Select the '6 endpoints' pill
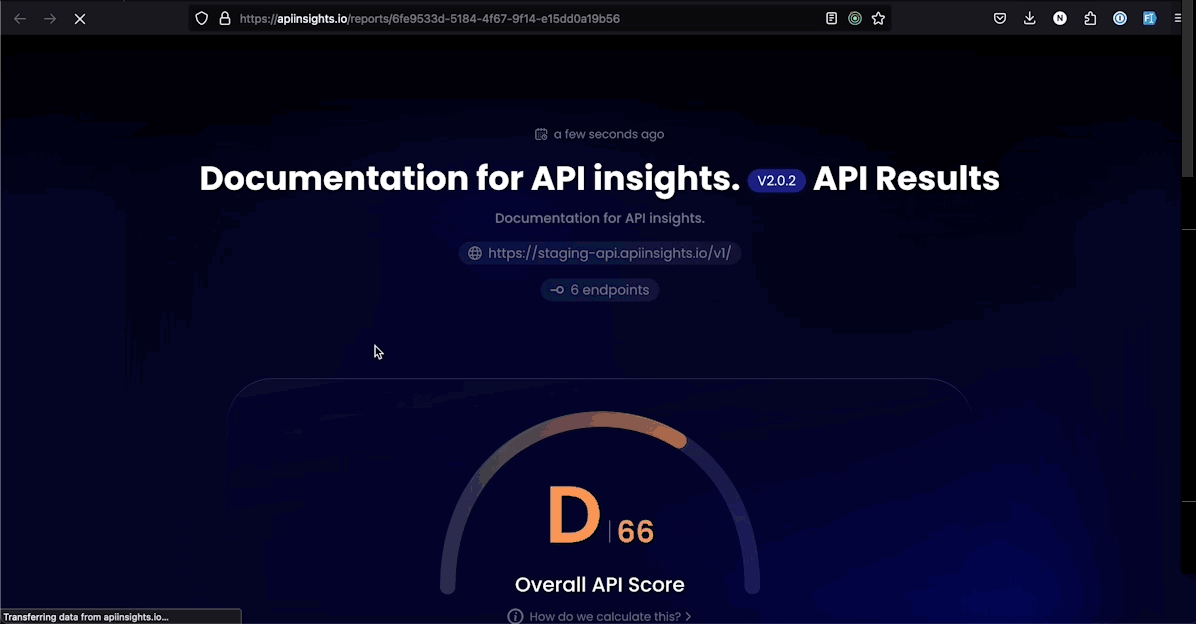Screen dimensions: 1196x624 (600, 290)
